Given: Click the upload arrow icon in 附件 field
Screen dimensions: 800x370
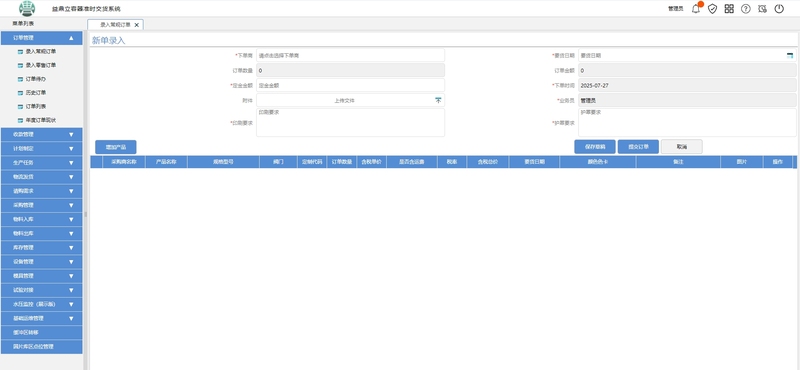Looking at the screenshot, I should point(438,101).
